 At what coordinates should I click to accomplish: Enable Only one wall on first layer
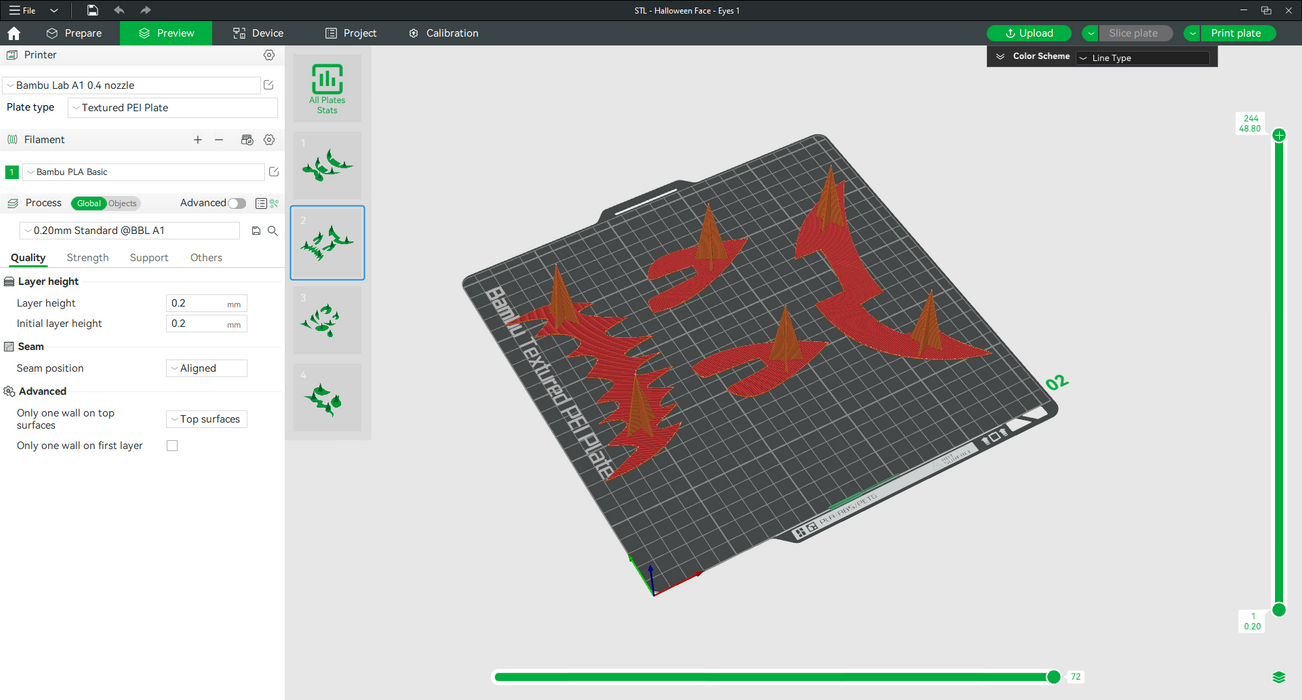click(x=172, y=446)
